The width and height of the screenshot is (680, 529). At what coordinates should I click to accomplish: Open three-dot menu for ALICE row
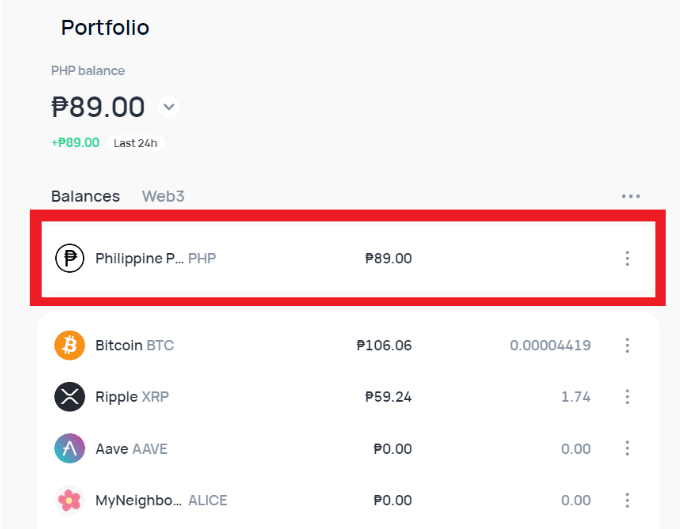pos(627,500)
